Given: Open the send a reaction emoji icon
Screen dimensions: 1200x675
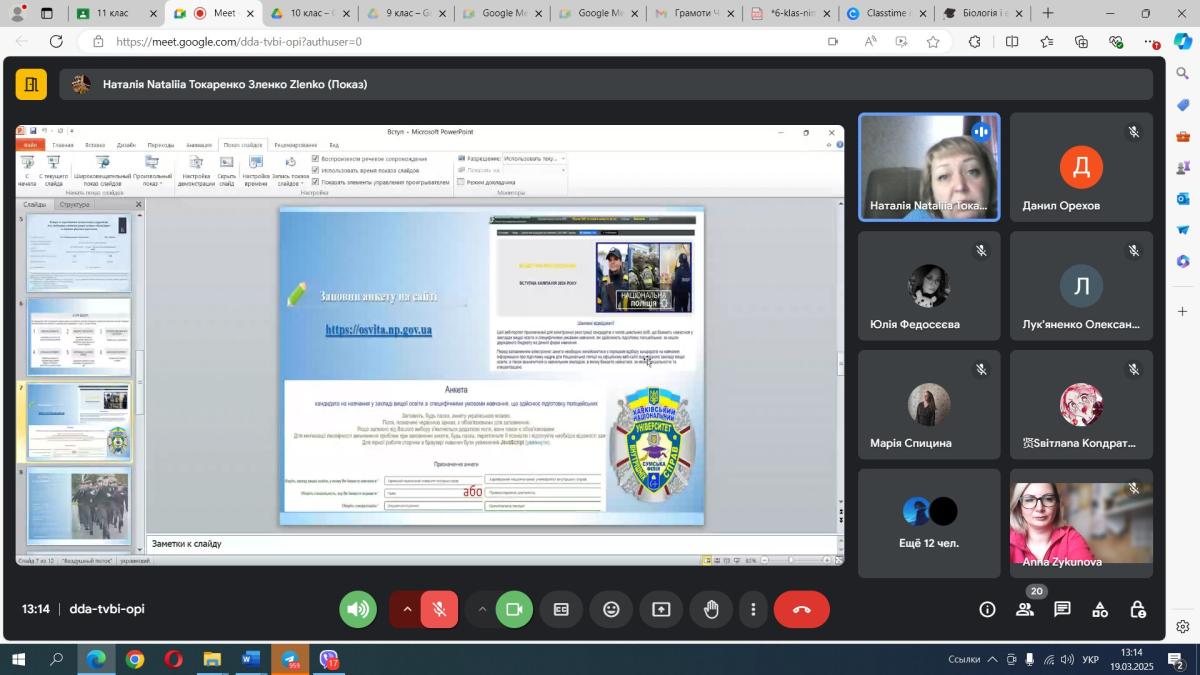Looking at the screenshot, I should (x=611, y=609).
